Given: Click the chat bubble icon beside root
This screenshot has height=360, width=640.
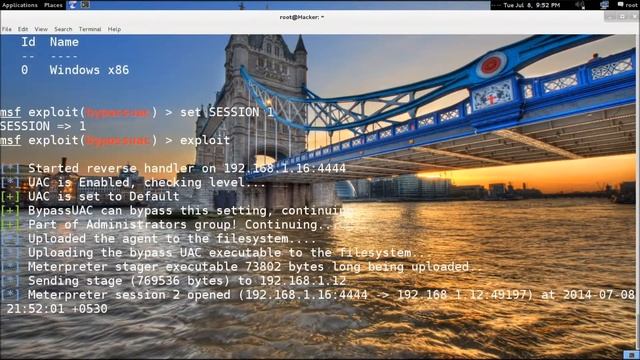Looking at the screenshot, I should [x=620, y=4].
